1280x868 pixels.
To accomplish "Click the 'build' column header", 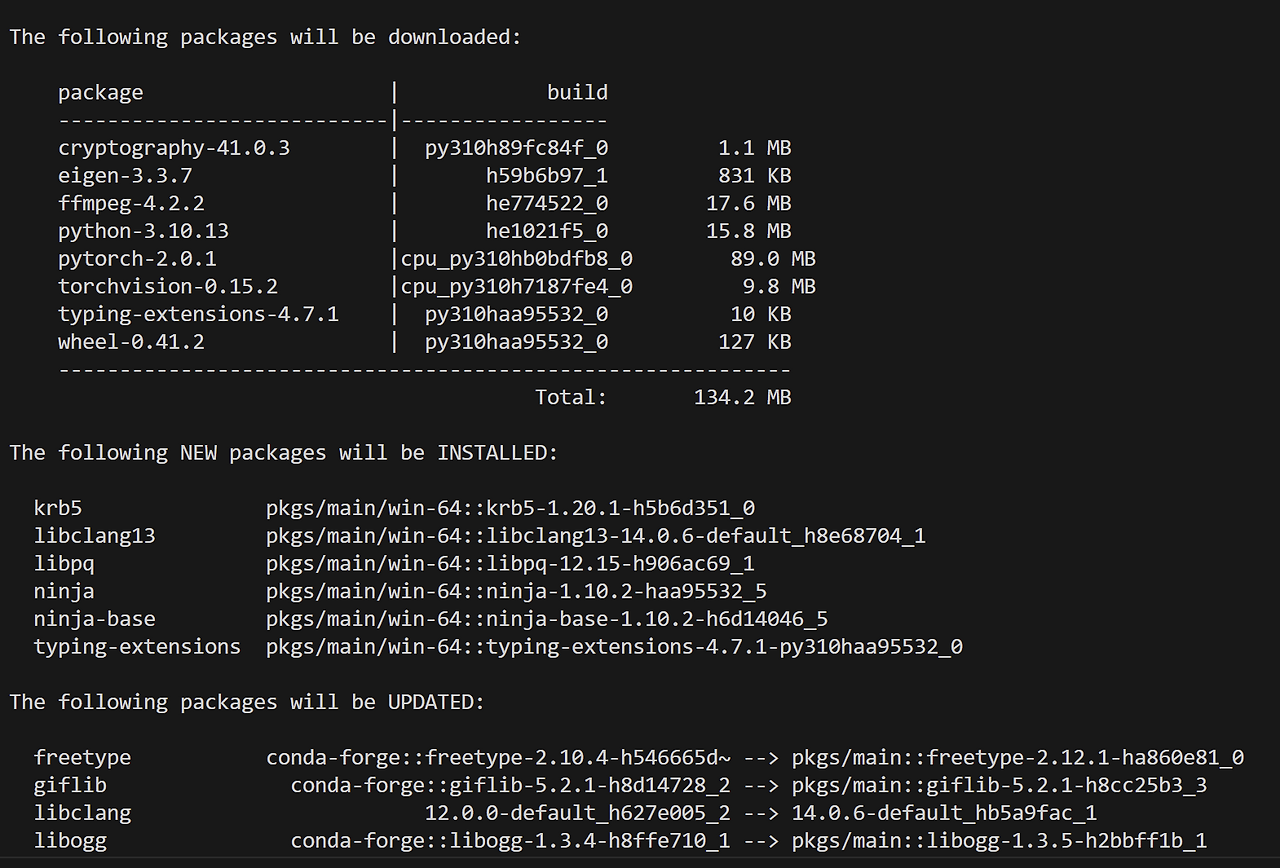I will click(x=577, y=93).
